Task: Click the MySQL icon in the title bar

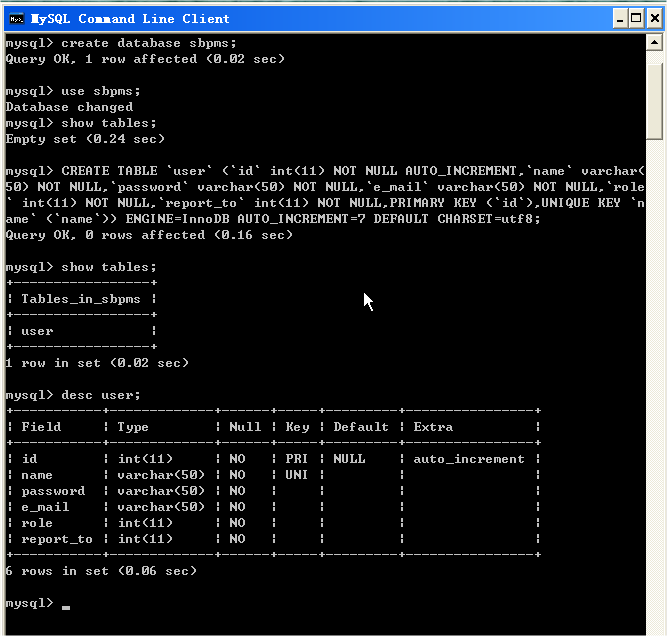Action: [17, 19]
